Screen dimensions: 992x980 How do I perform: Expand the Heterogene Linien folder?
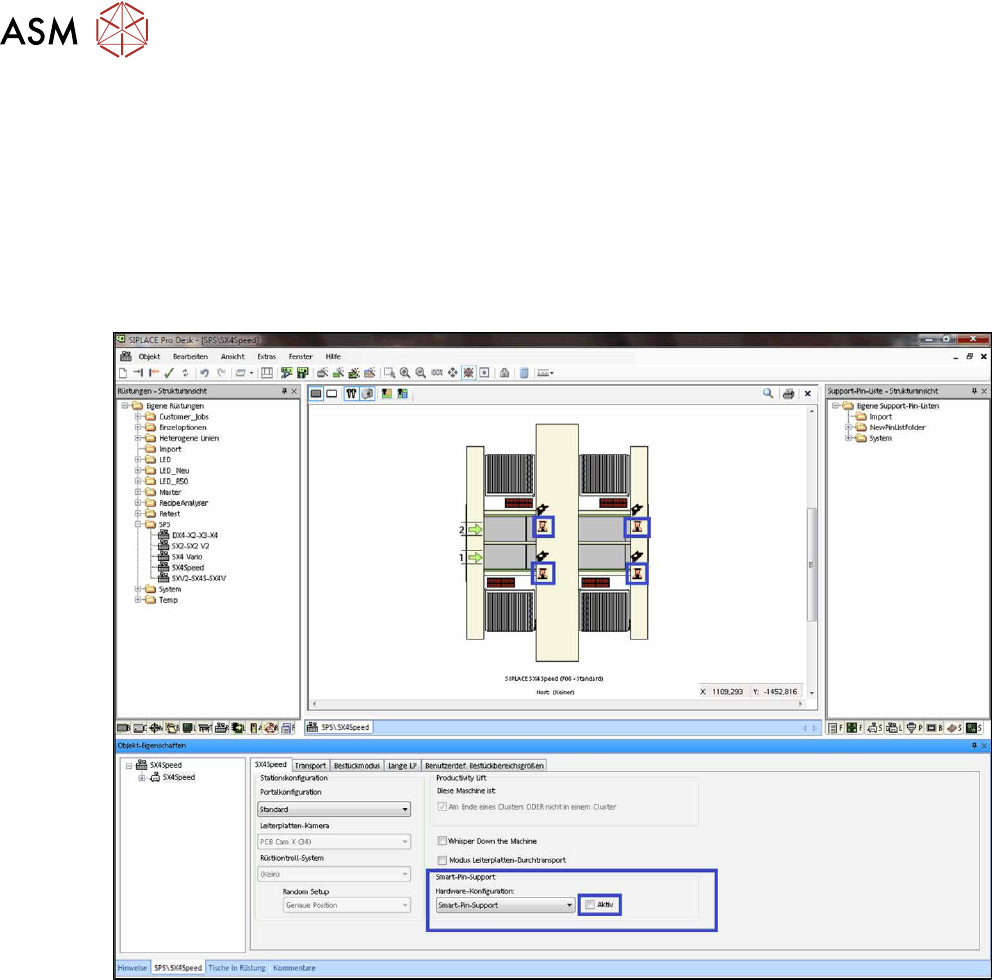[x=138, y=438]
